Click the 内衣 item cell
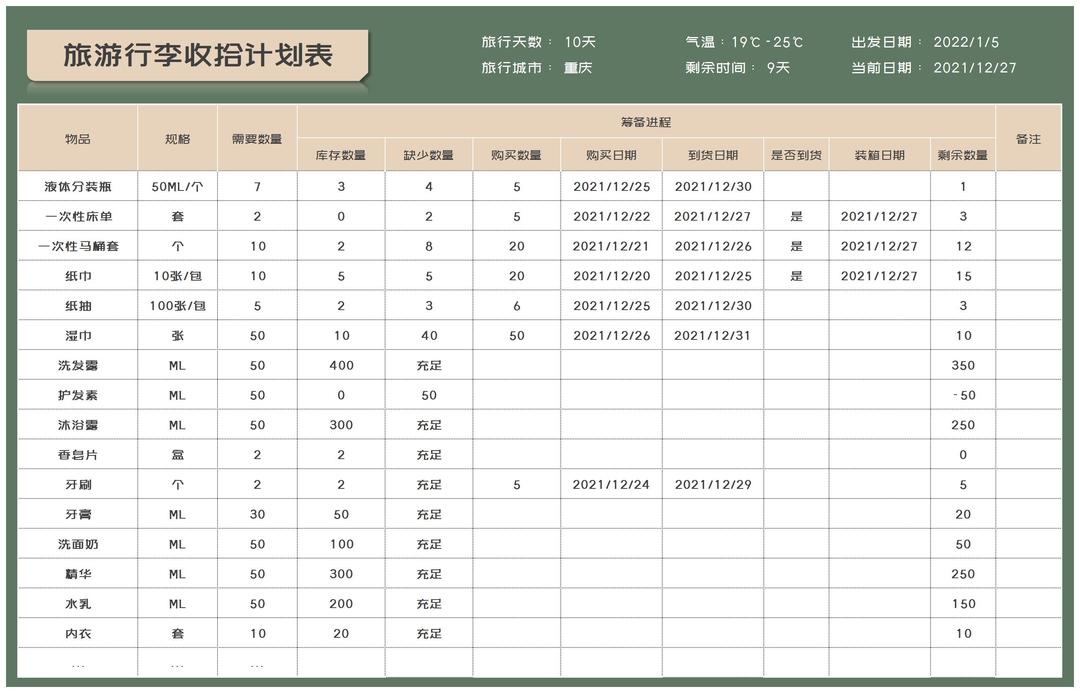The height and width of the screenshot is (693, 1080). (x=78, y=634)
